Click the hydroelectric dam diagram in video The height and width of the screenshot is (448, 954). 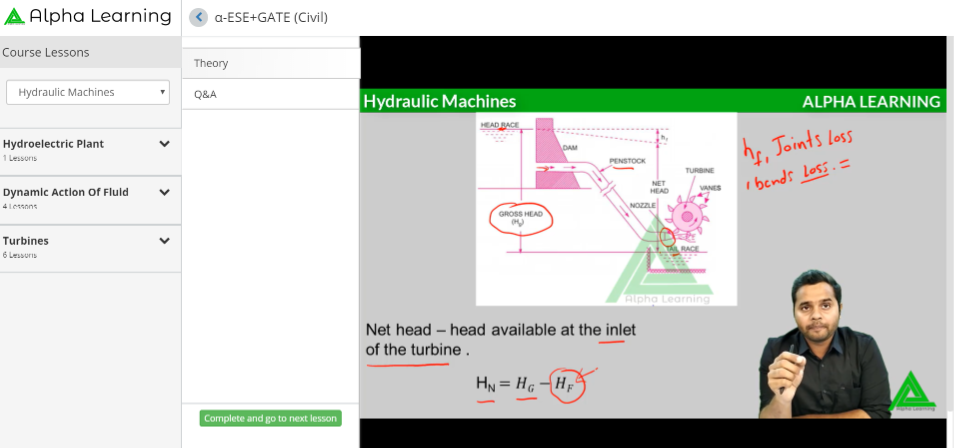click(605, 207)
